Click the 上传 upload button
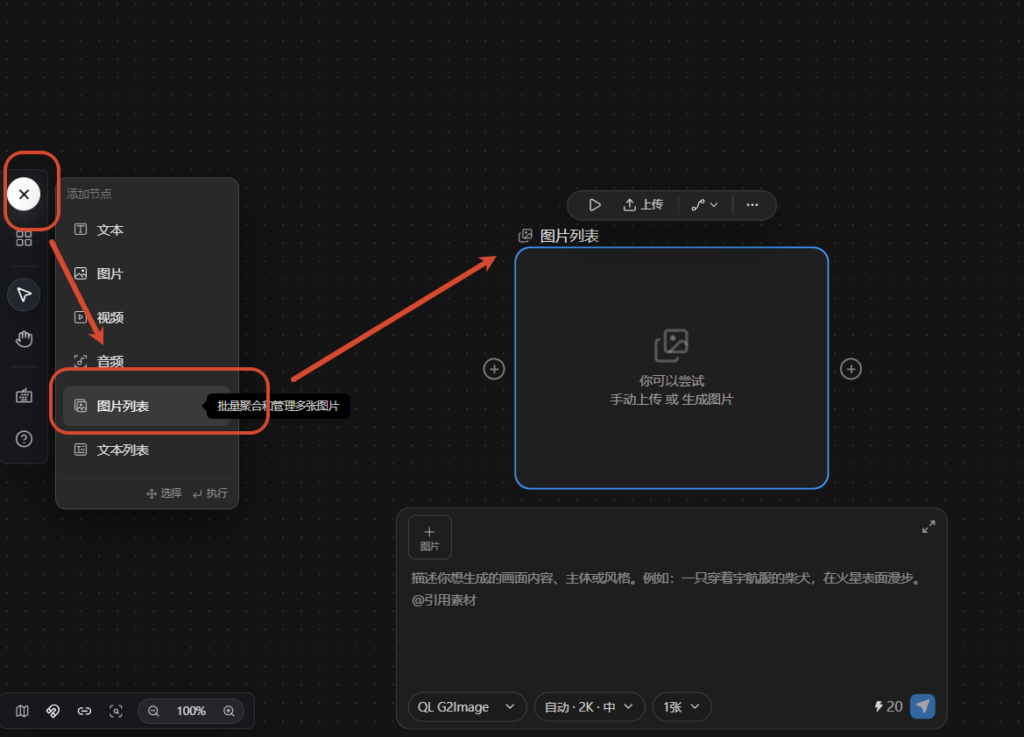1024x737 pixels. click(643, 205)
